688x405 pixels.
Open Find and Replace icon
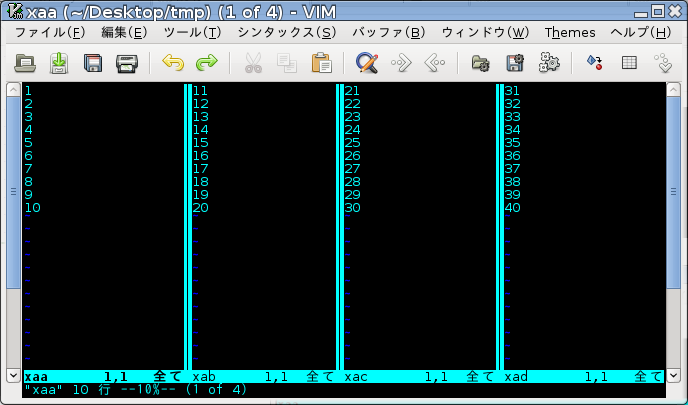367,63
